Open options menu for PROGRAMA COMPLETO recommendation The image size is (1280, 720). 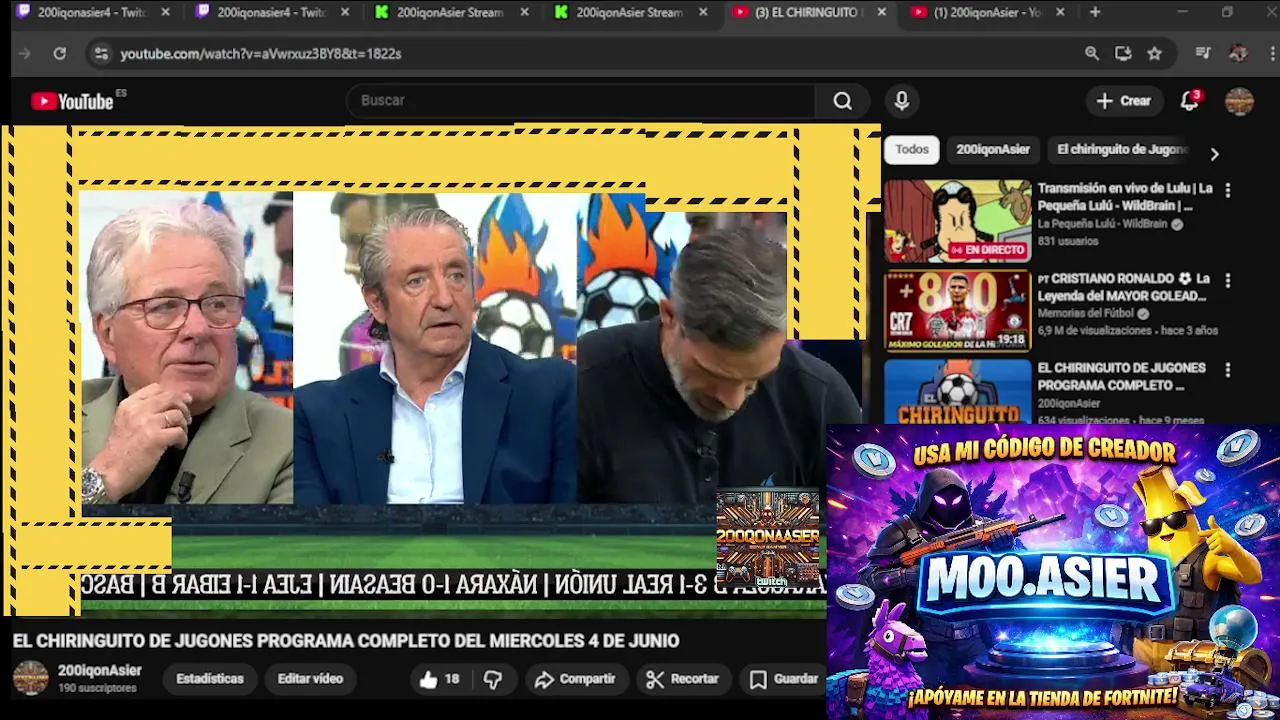pos(1228,370)
